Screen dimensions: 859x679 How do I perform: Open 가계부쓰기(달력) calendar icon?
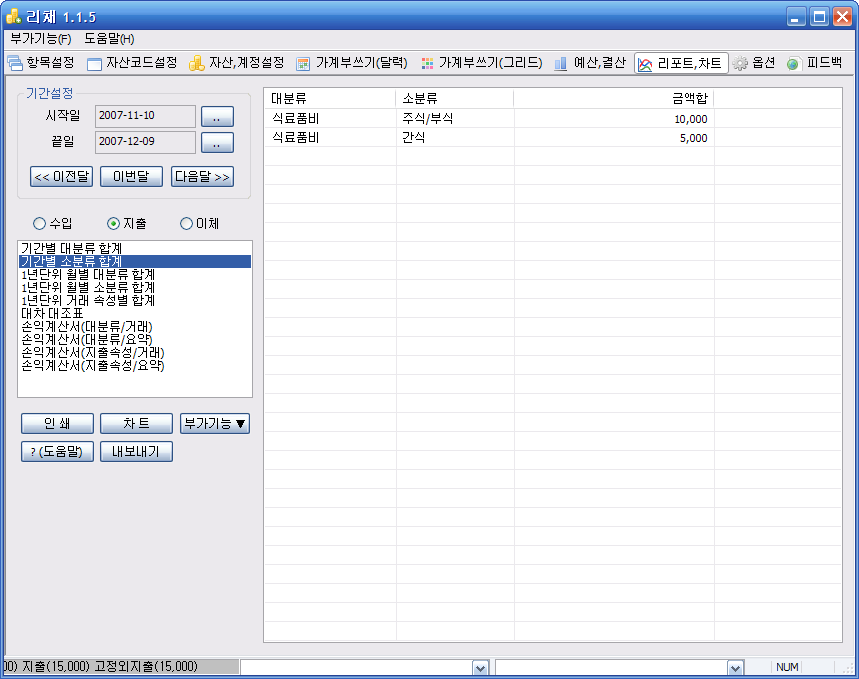(x=303, y=63)
